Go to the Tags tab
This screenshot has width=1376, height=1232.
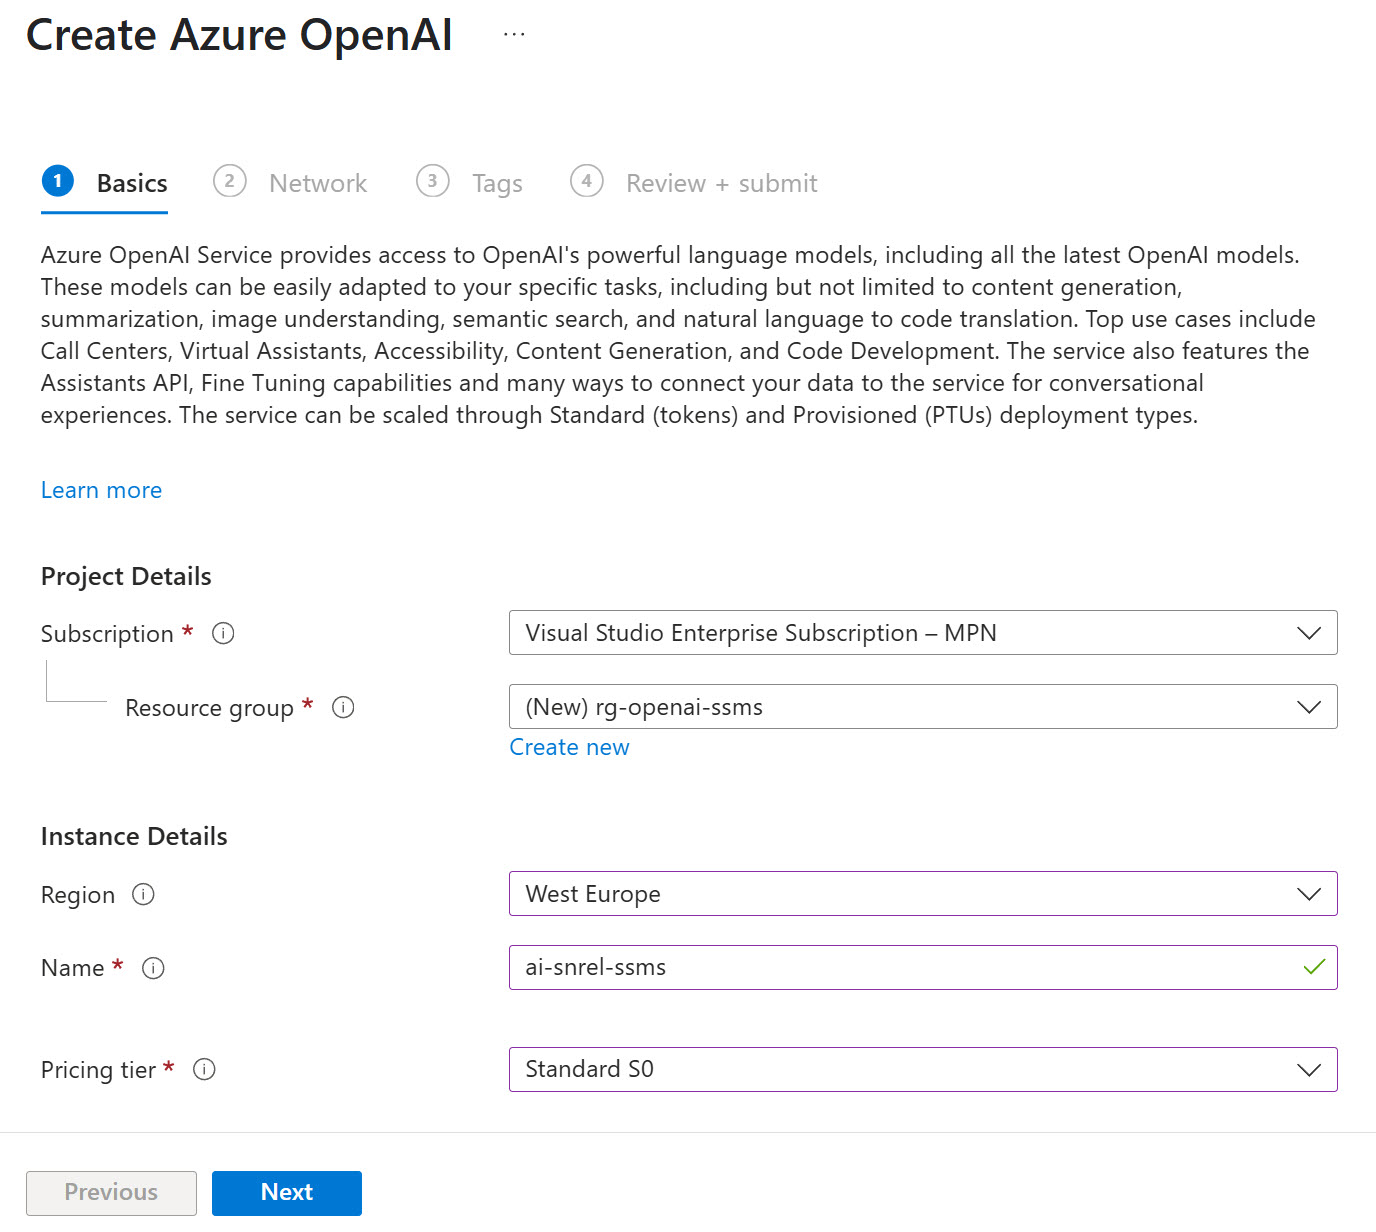click(x=497, y=183)
